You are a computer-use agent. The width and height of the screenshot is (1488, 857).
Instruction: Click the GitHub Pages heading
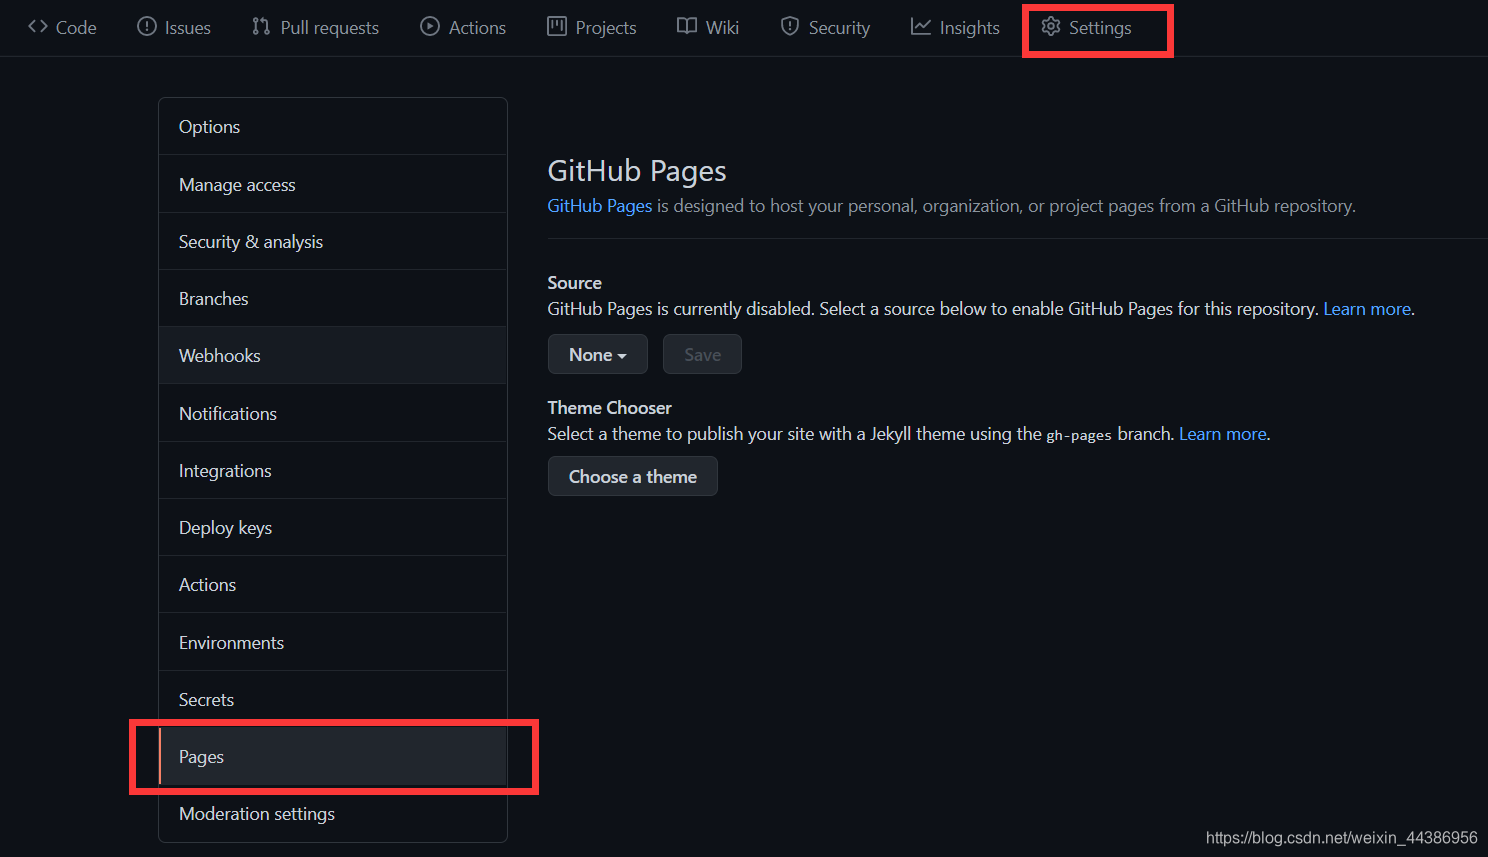[x=637, y=171]
